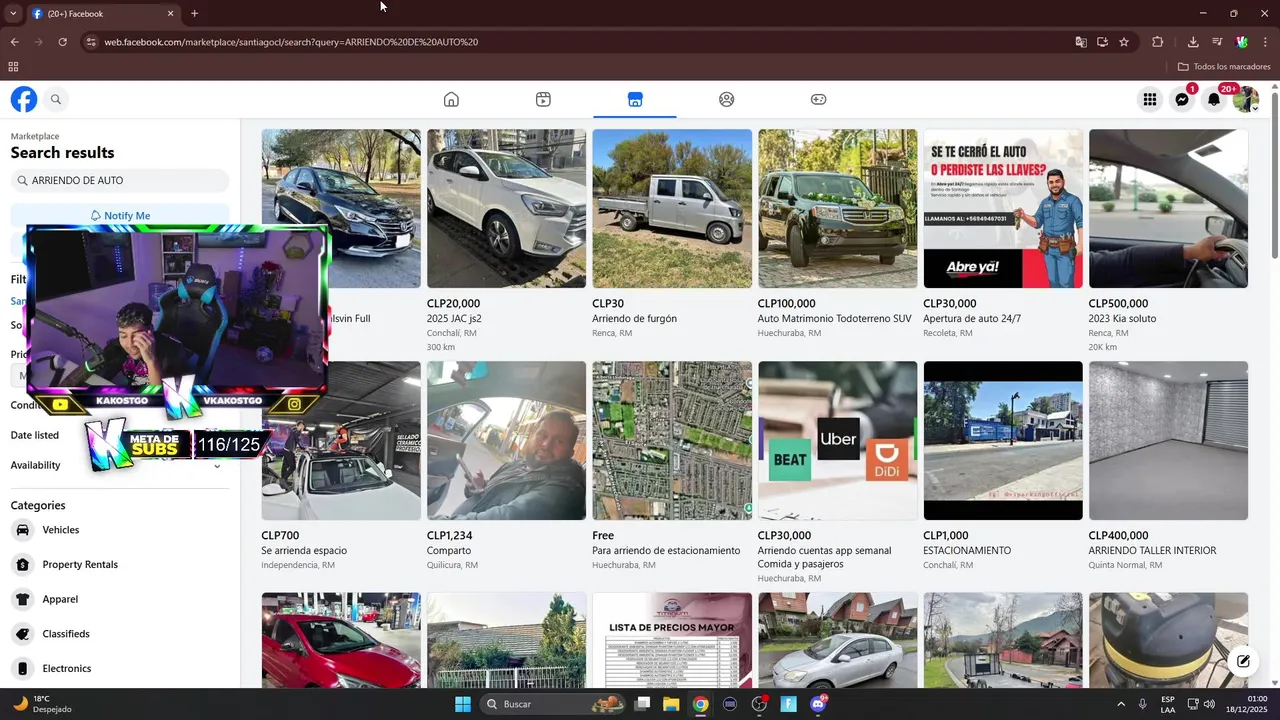
Task: Open the Facebook menu grid icon
Action: pyautogui.click(x=1150, y=99)
